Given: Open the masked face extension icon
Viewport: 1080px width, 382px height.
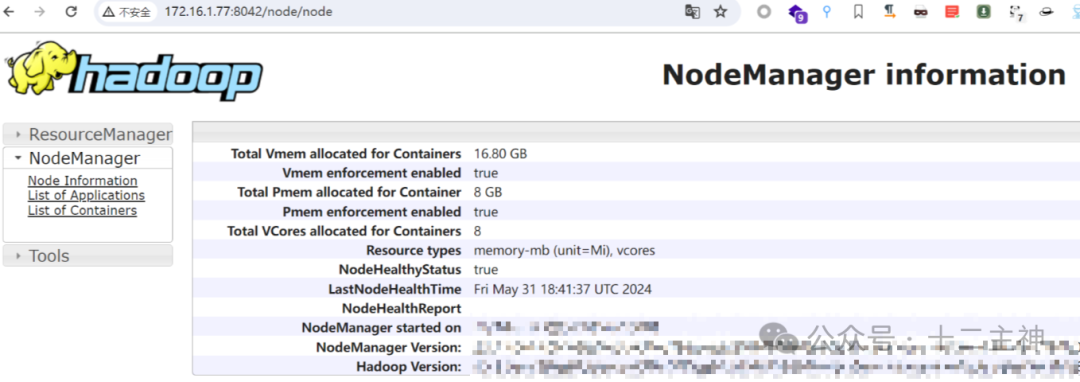Looking at the screenshot, I should (x=921, y=12).
